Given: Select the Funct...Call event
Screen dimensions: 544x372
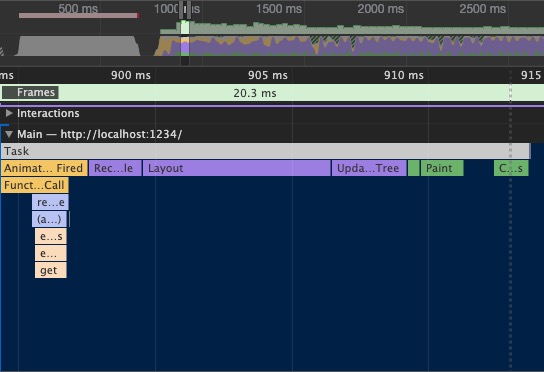Looking at the screenshot, I should 35,185.
